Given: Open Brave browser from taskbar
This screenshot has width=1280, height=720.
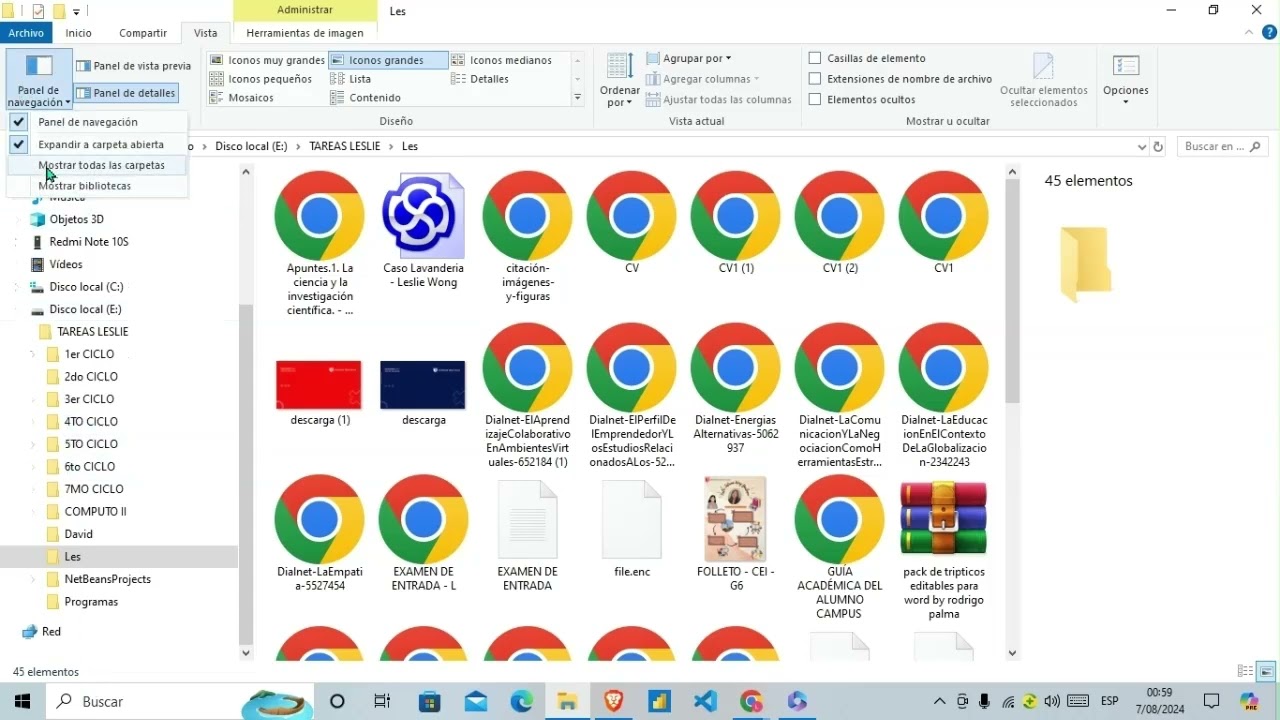Looking at the screenshot, I should coord(613,701).
